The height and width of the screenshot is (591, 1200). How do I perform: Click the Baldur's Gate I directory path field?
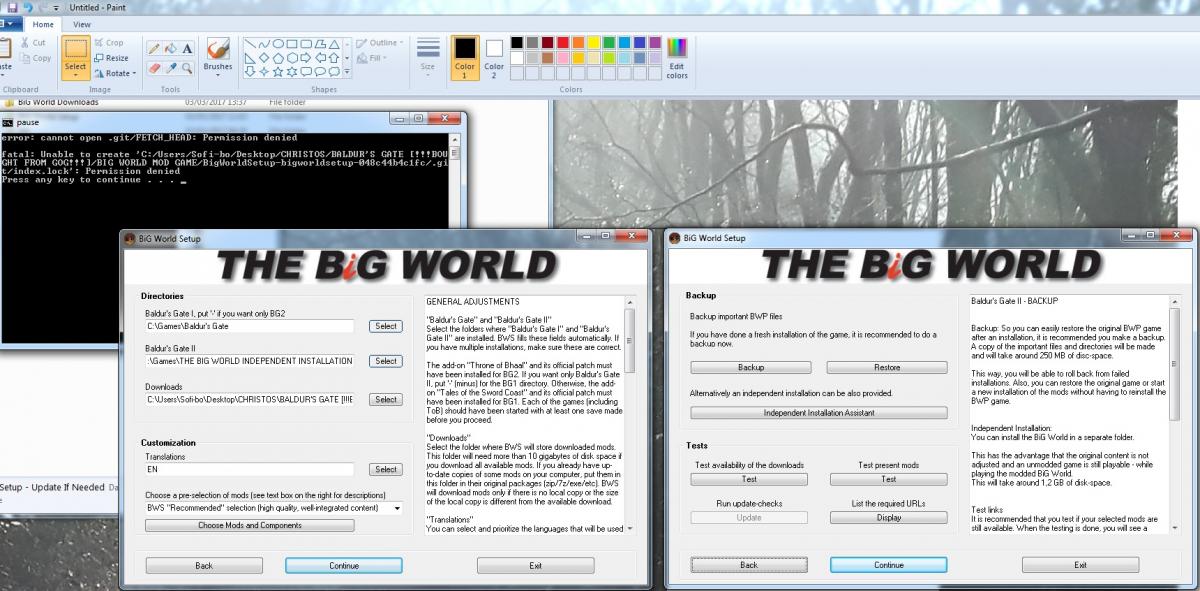[x=249, y=326]
